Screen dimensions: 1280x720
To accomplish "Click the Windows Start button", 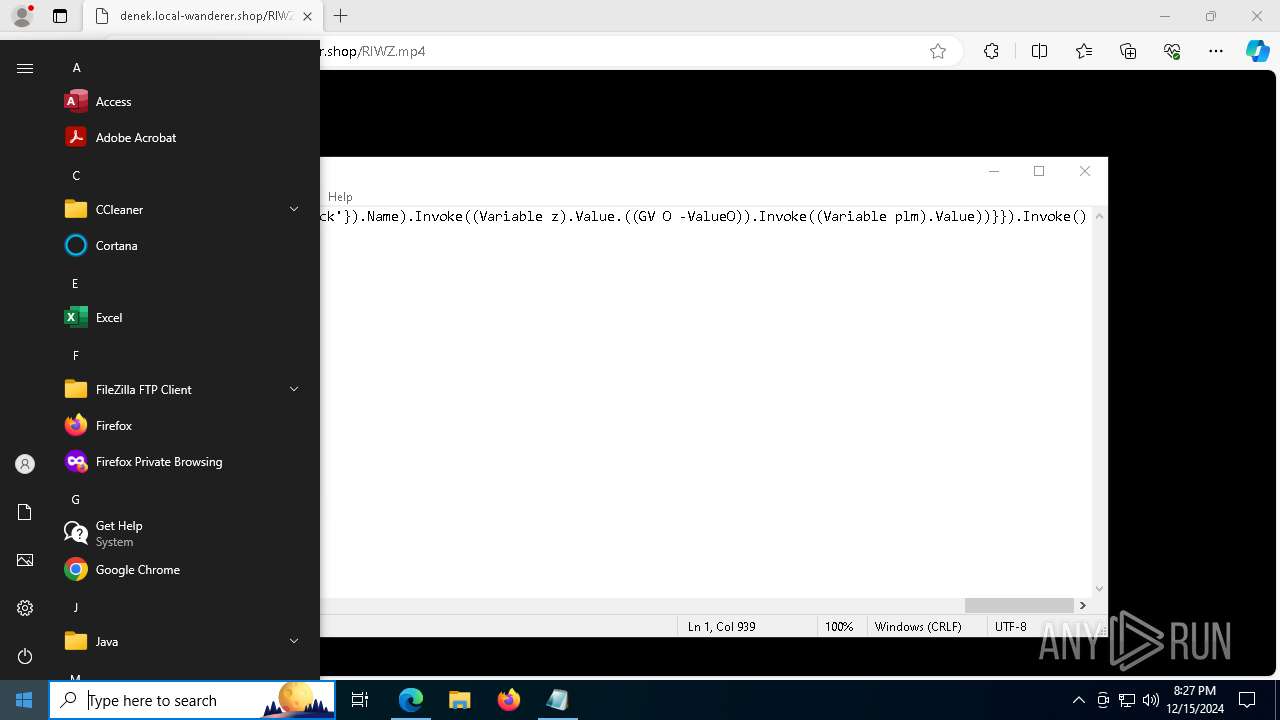I will 24,700.
